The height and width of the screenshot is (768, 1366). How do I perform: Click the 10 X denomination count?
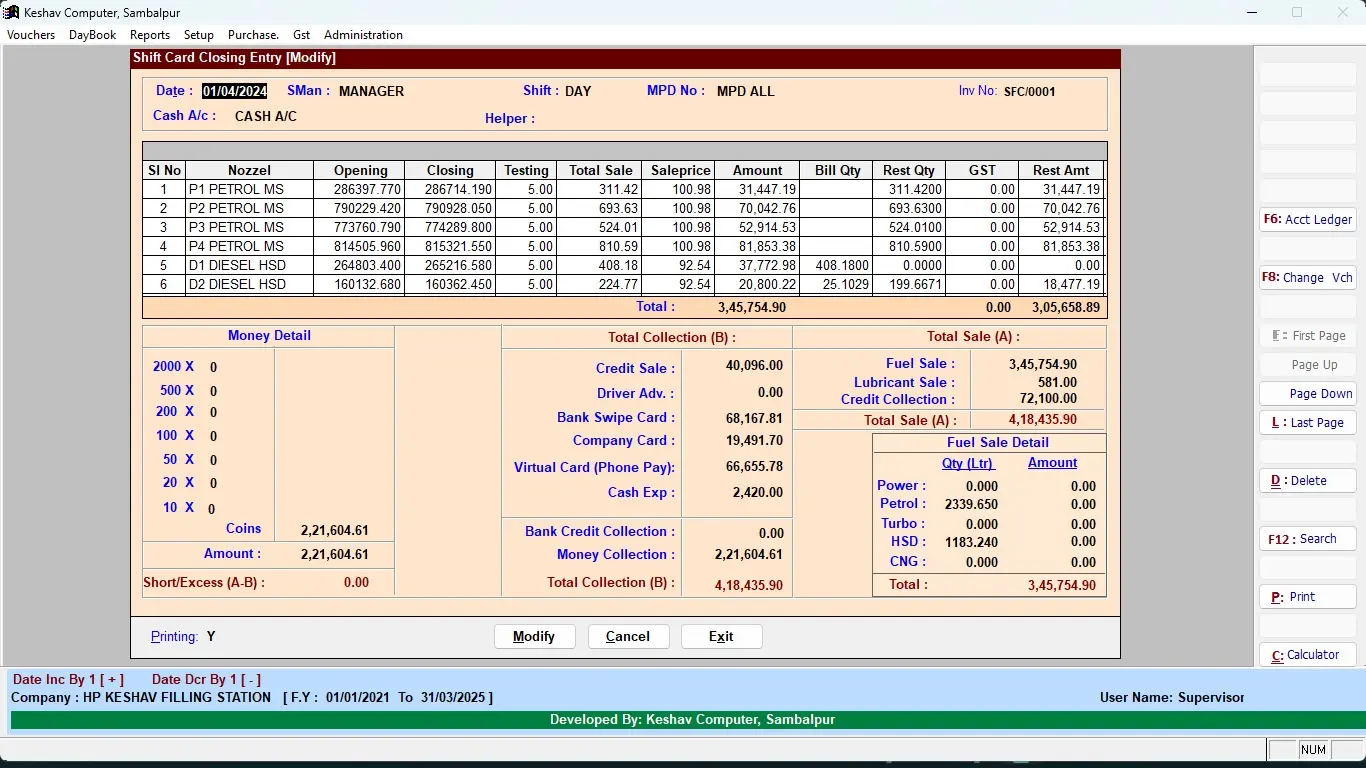click(x=212, y=508)
